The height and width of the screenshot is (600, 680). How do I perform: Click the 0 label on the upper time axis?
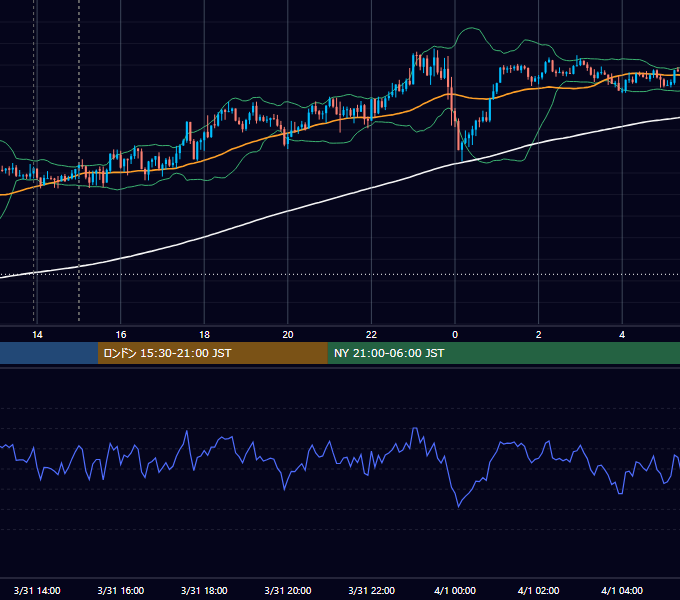coord(455,335)
